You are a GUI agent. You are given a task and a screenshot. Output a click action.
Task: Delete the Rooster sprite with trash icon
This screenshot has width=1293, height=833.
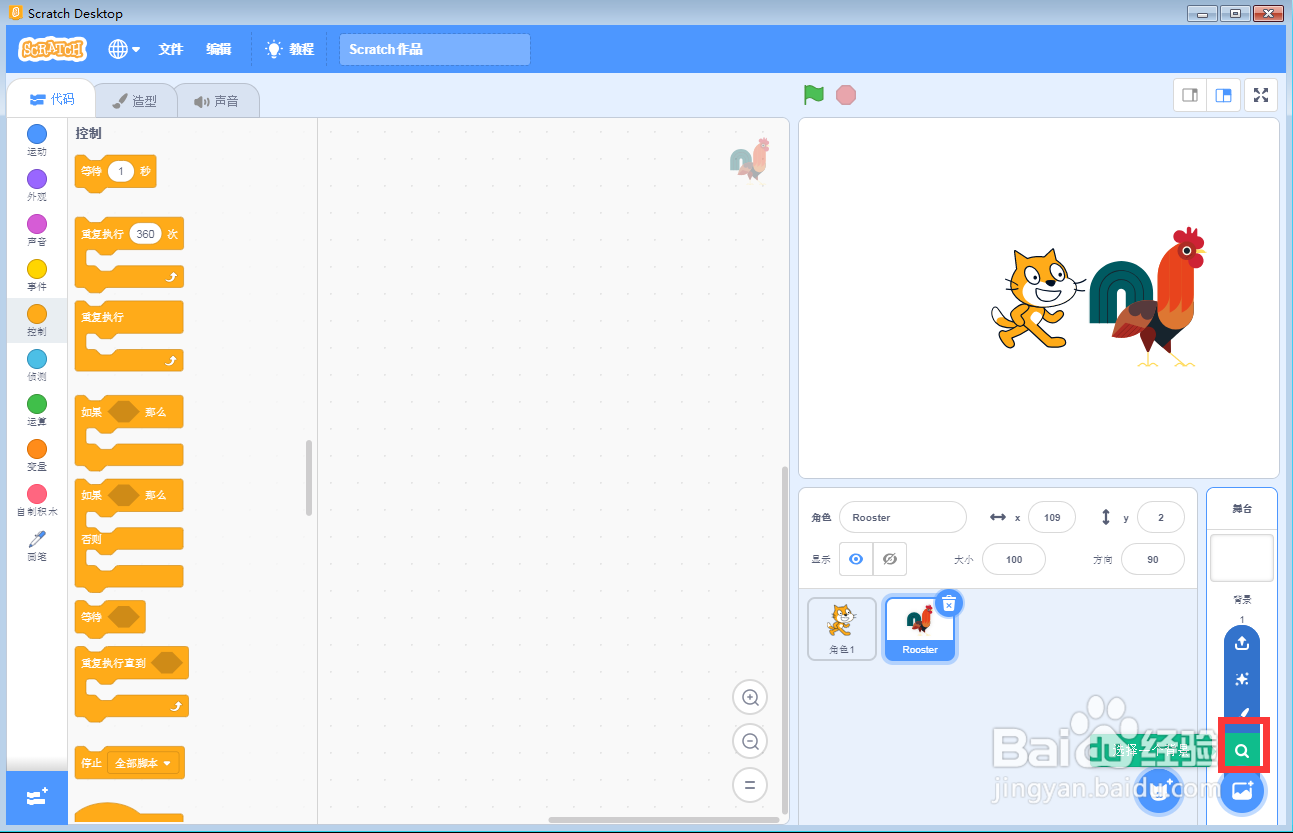(949, 603)
